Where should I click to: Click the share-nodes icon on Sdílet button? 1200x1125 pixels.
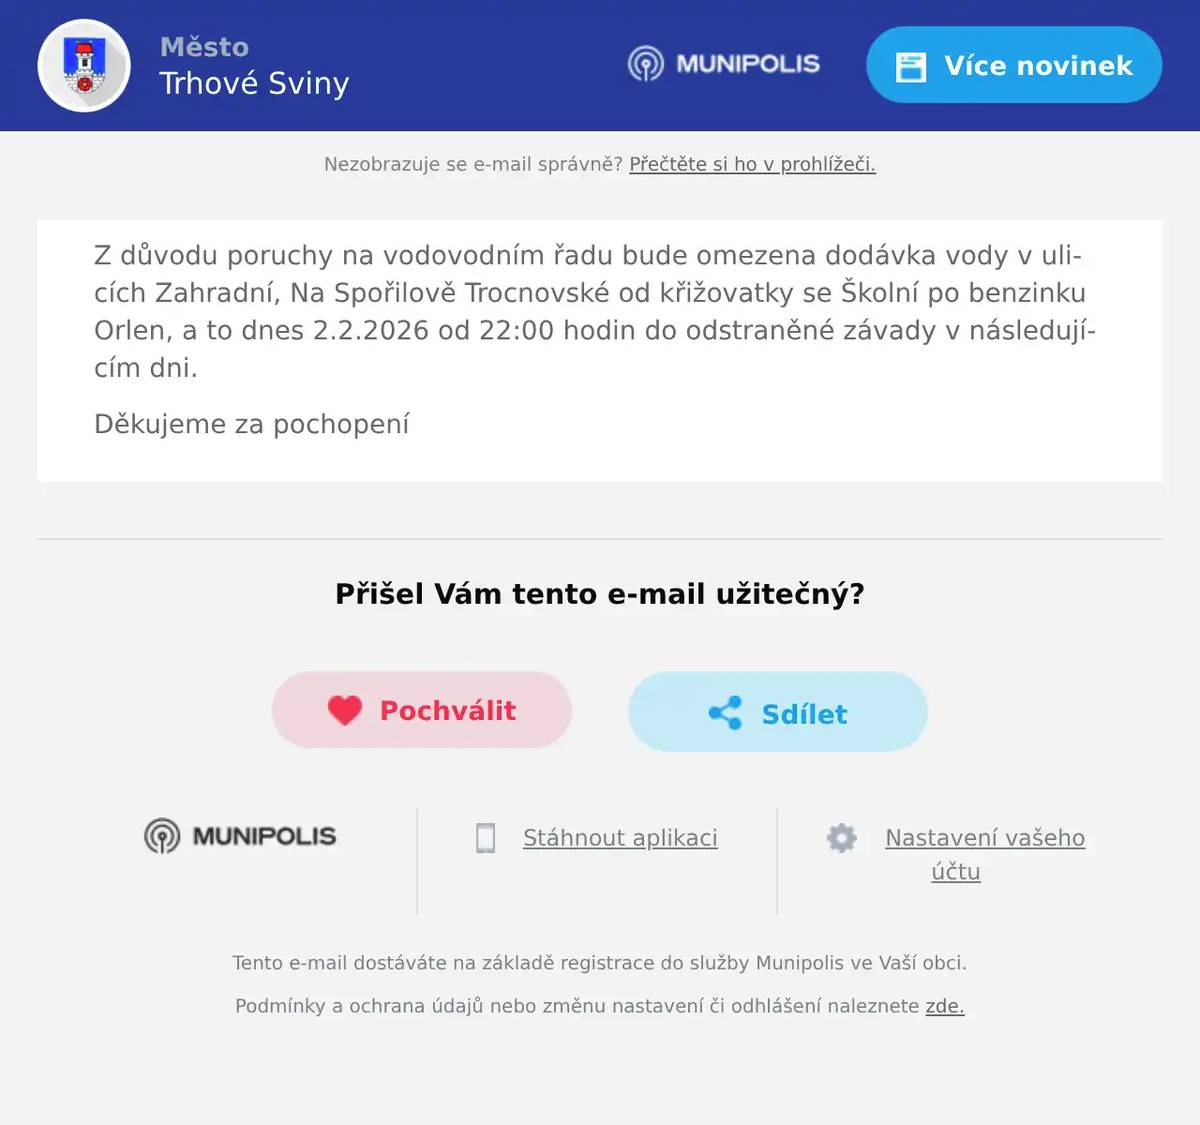(727, 711)
